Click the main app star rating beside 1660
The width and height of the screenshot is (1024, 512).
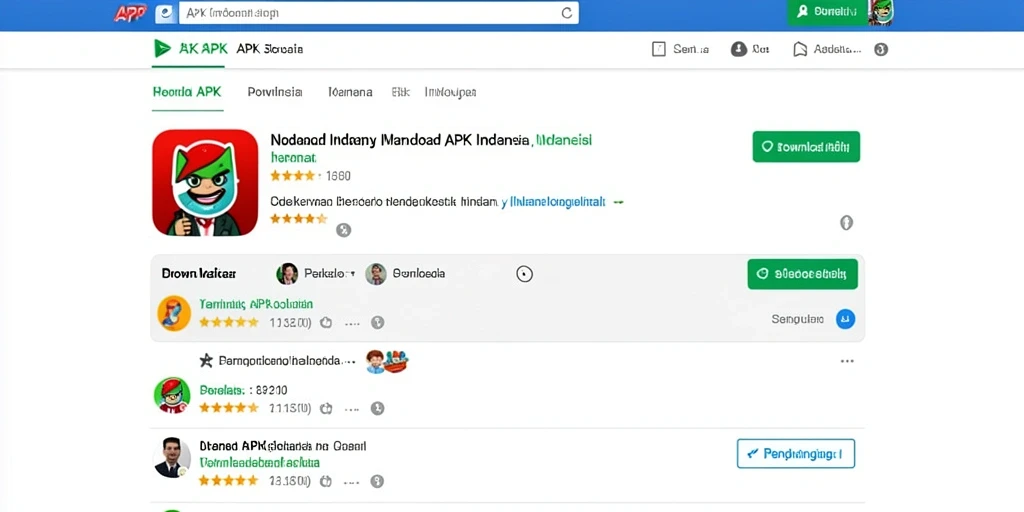click(x=292, y=175)
